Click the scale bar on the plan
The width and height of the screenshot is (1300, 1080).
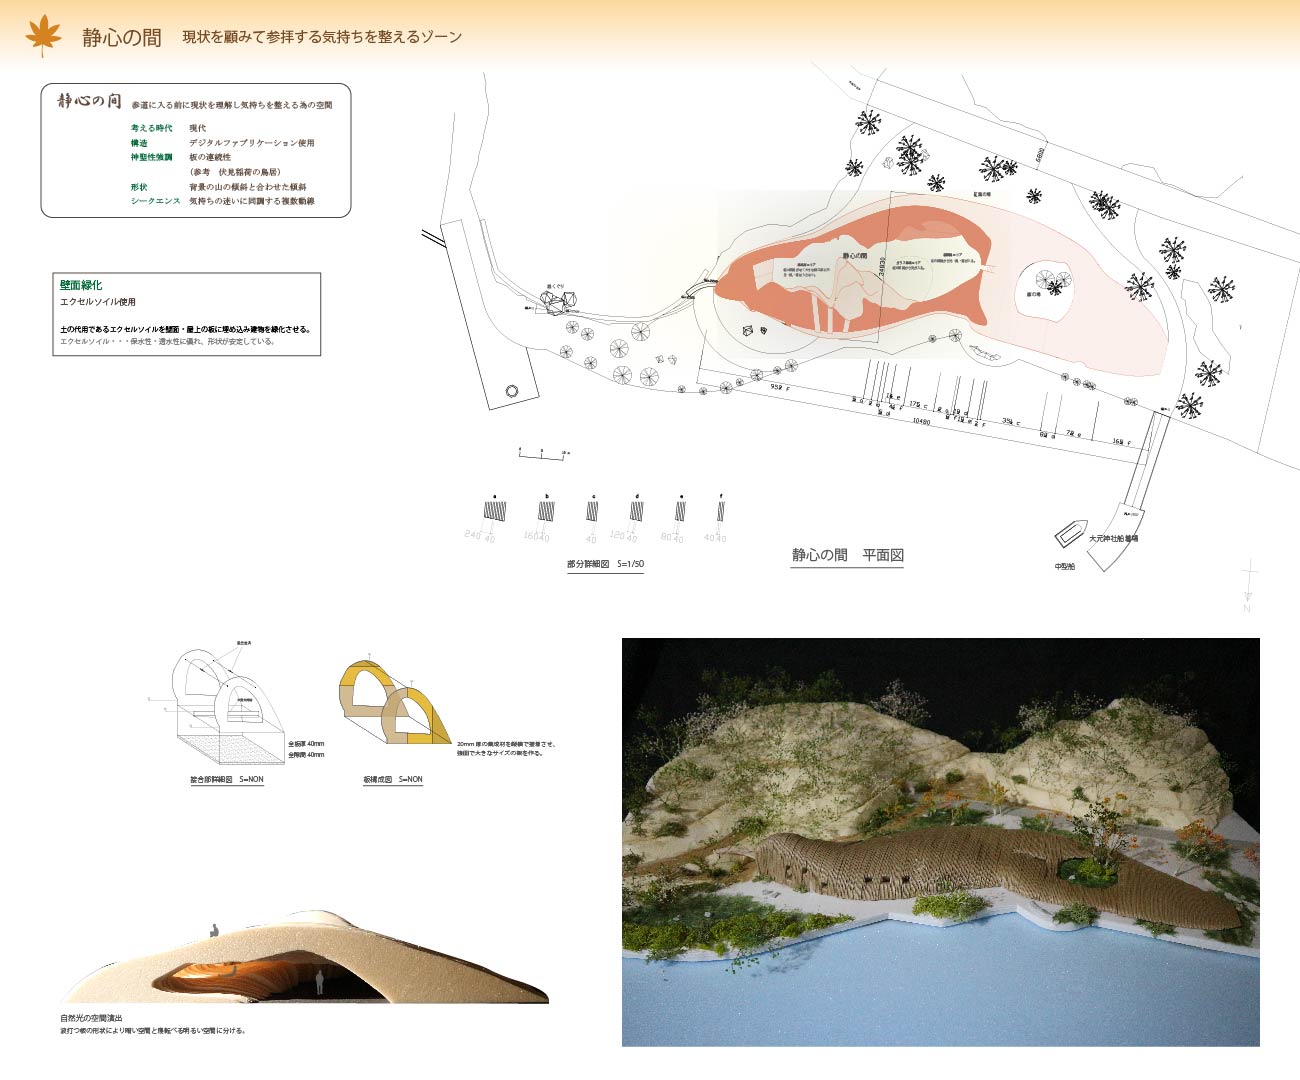pos(542,455)
